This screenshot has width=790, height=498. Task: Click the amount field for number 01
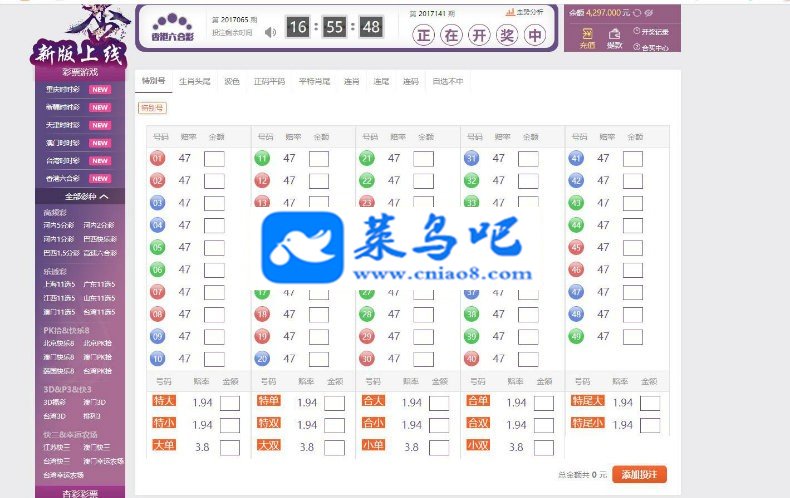coord(214,159)
